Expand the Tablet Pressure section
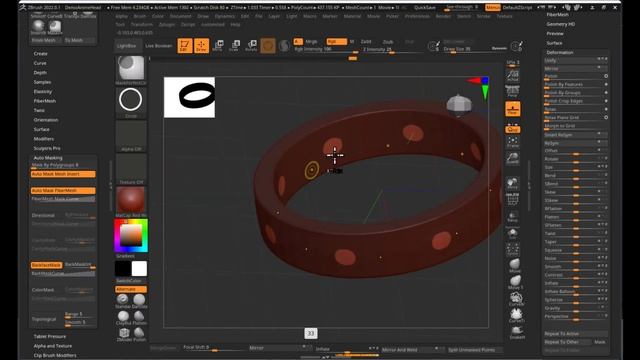Screen dimensions: 640x360 (50, 336)
